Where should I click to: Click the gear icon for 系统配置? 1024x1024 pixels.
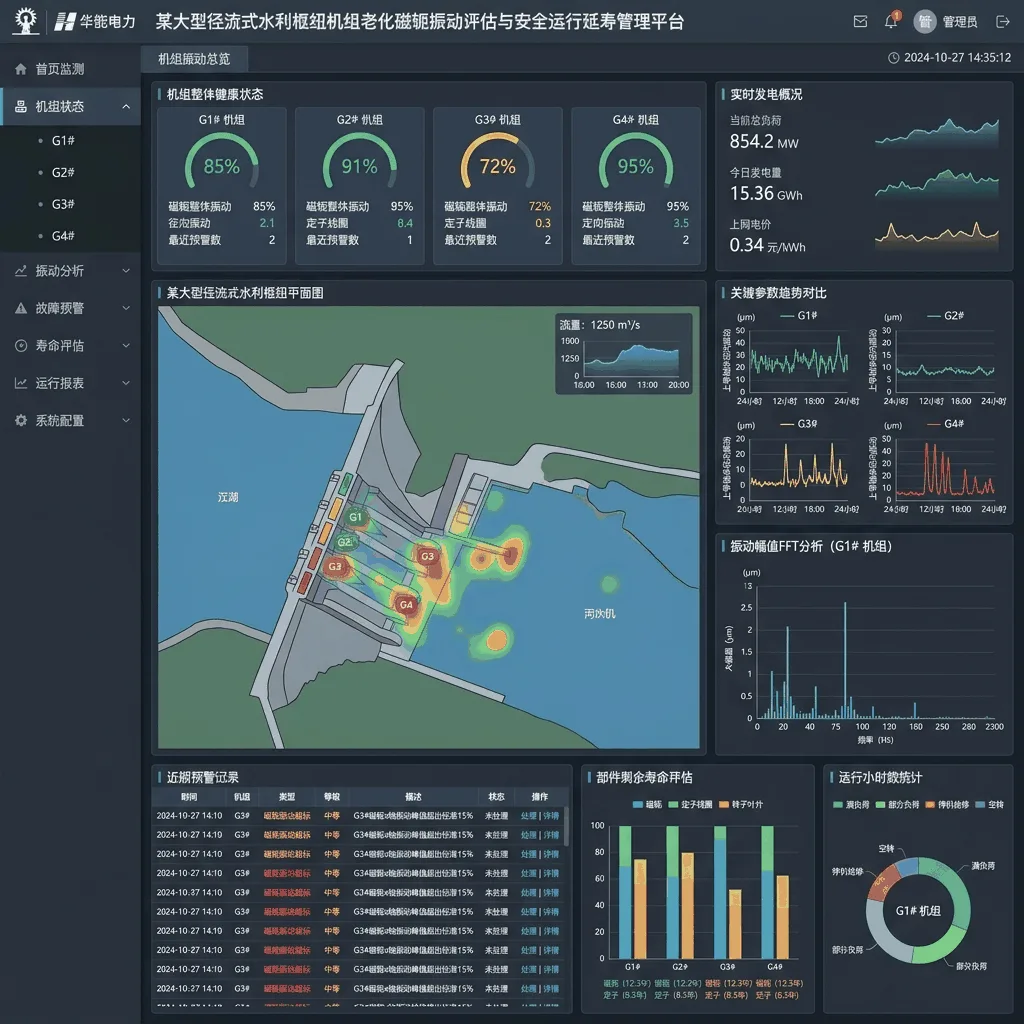21,421
